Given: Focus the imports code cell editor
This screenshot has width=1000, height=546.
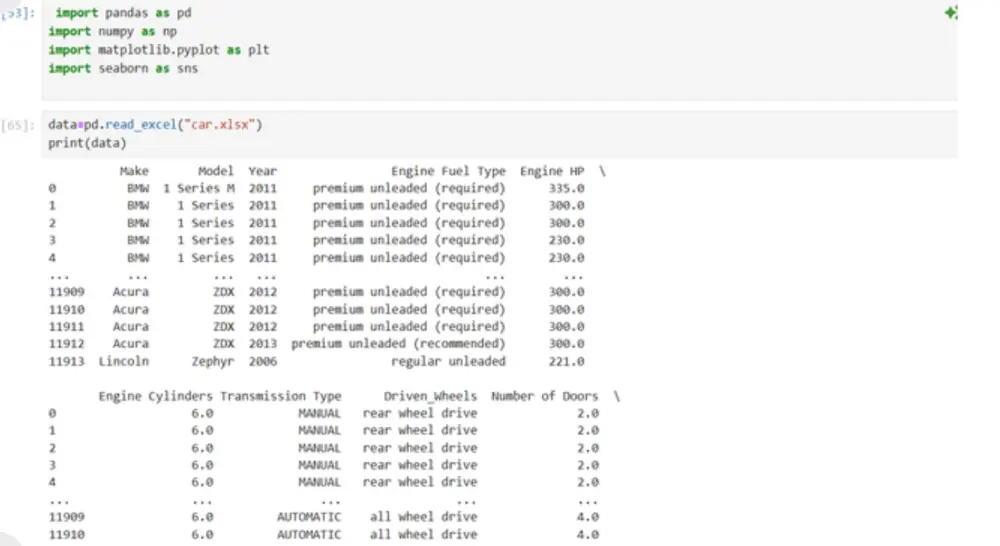Looking at the screenshot, I should 499,50.
